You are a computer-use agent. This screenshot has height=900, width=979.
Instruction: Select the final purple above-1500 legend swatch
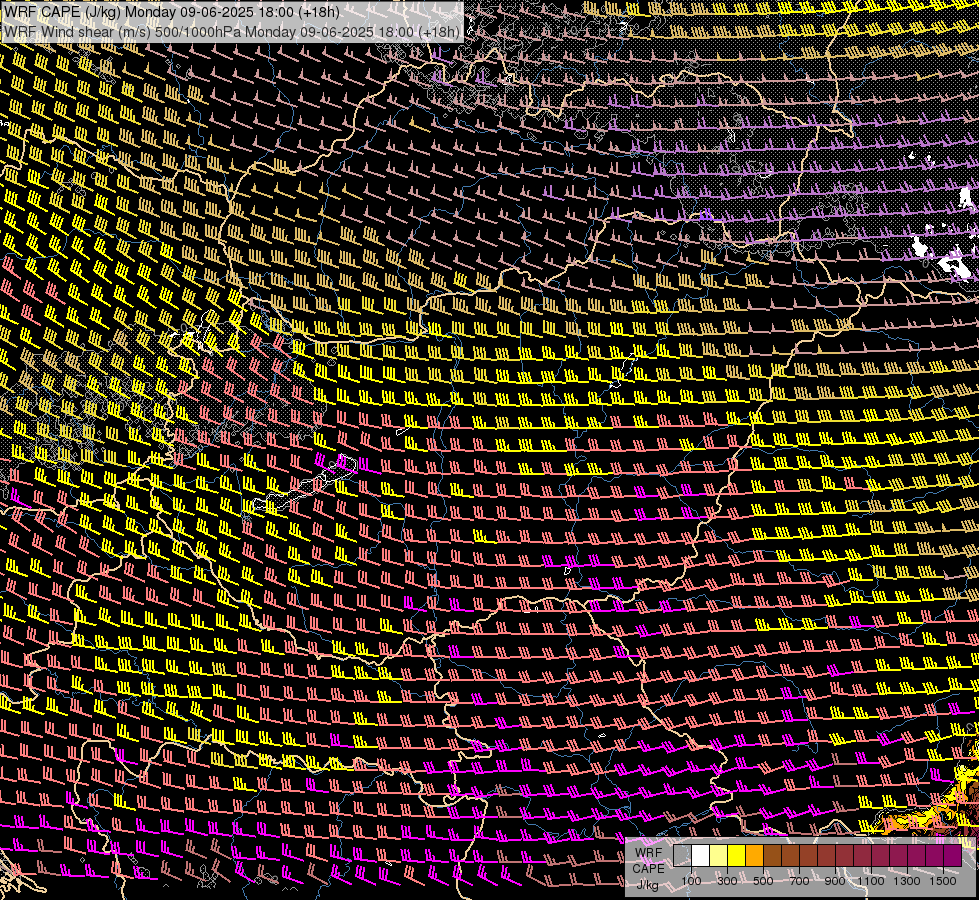(x=953, y=855)
